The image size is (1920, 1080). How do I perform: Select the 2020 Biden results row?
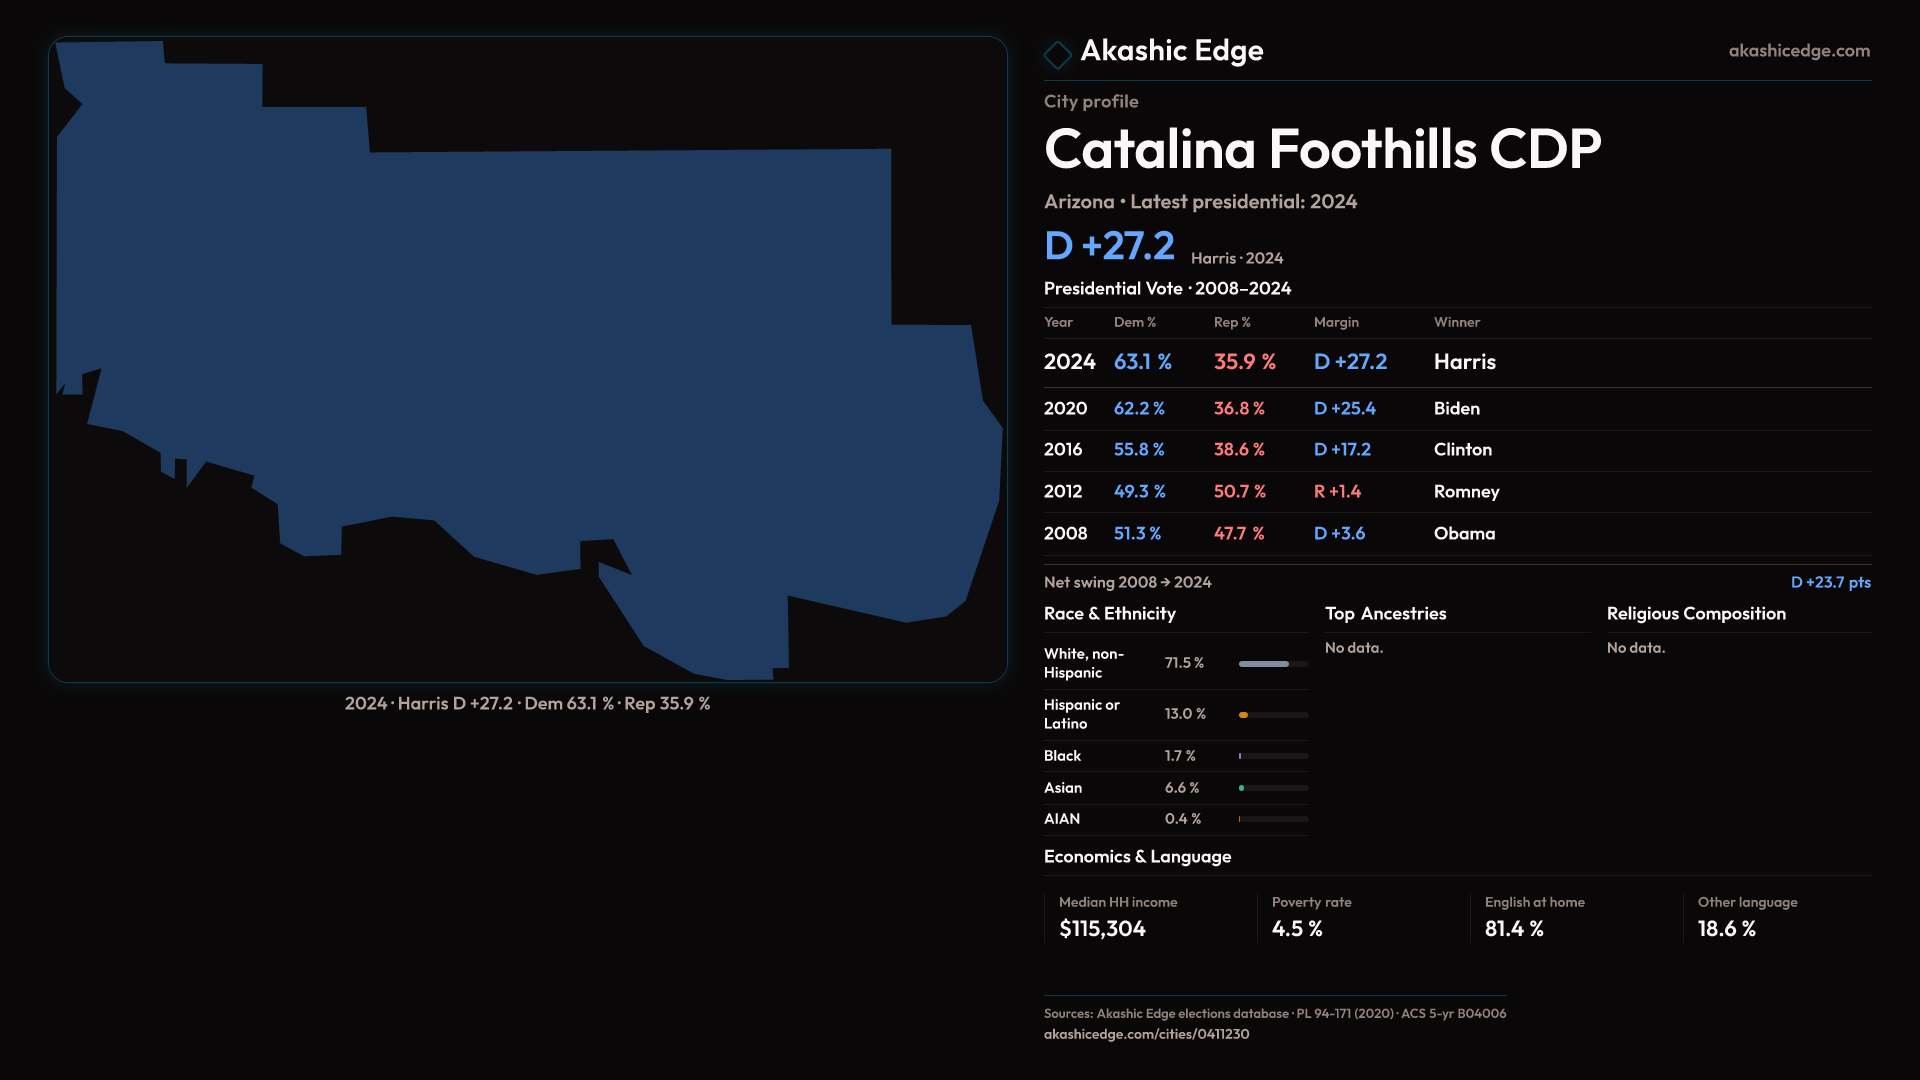(1456, 409)
